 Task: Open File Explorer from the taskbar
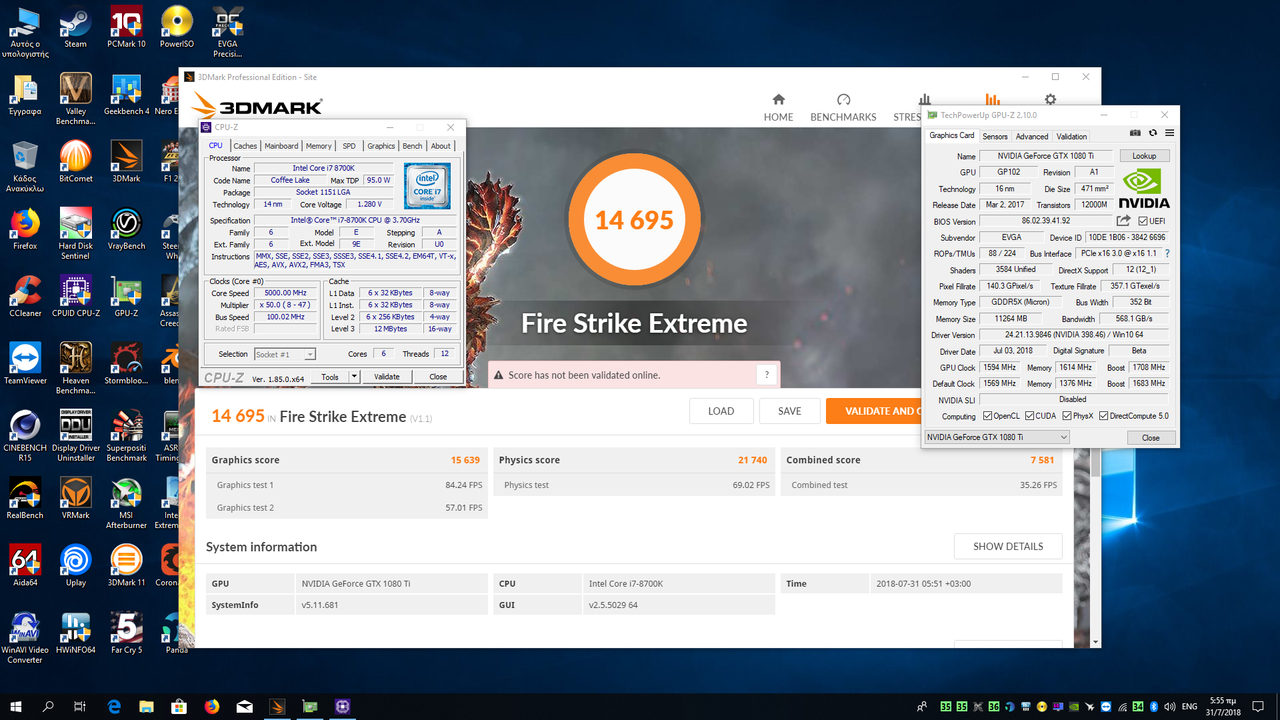(147, 706)
